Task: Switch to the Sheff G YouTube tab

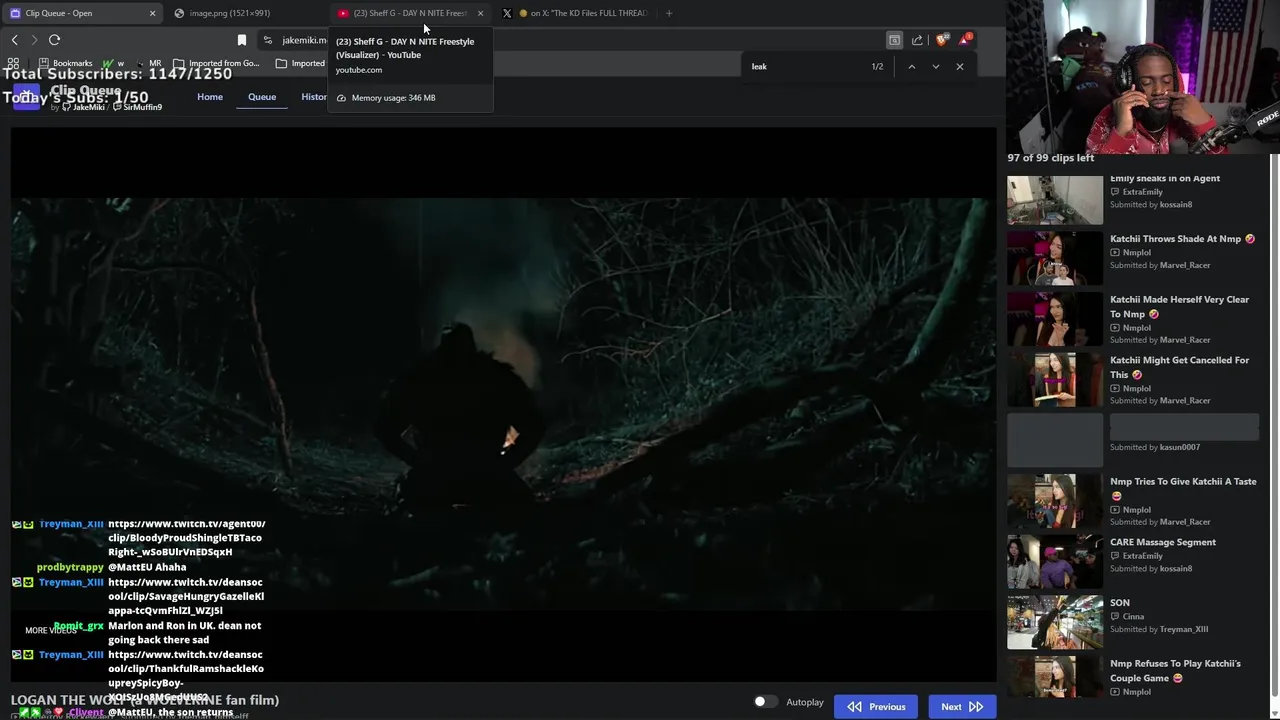Action: coord(409,13)
